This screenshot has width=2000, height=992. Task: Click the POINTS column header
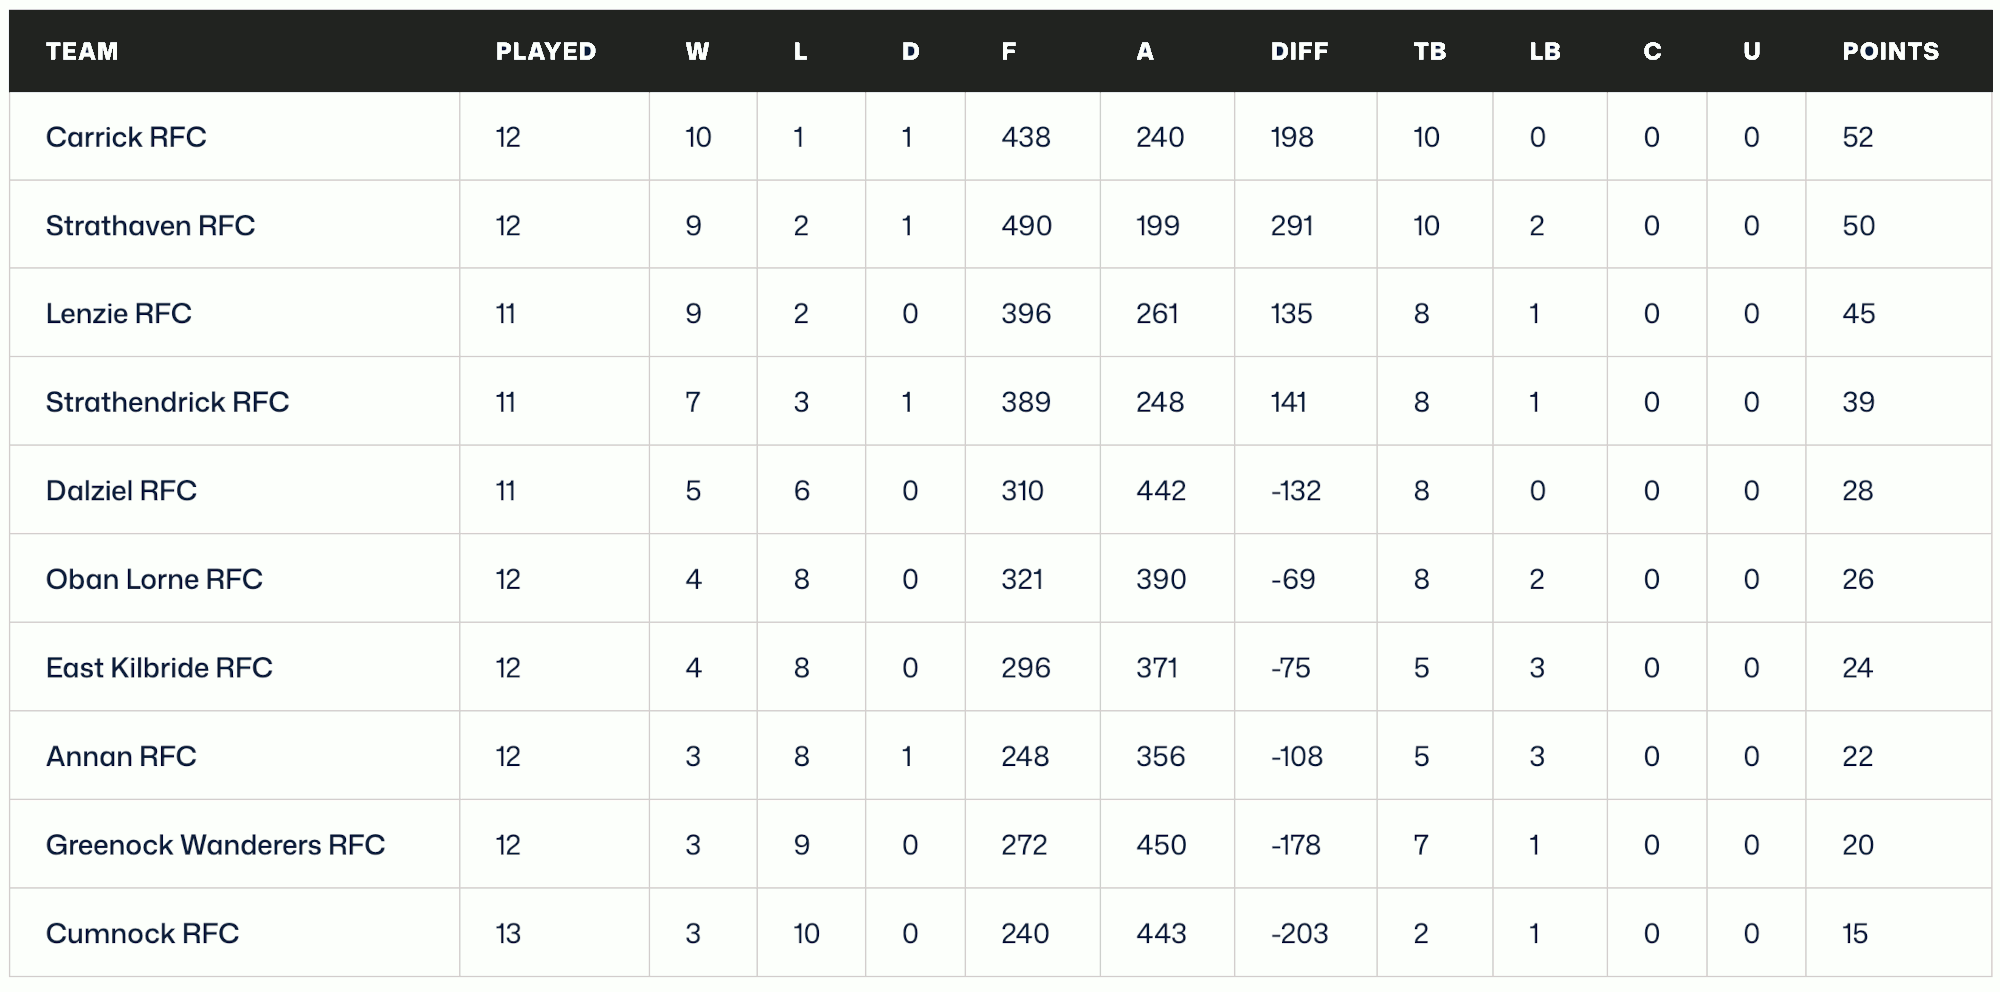pyautogui.click(x=1890, y=51)
